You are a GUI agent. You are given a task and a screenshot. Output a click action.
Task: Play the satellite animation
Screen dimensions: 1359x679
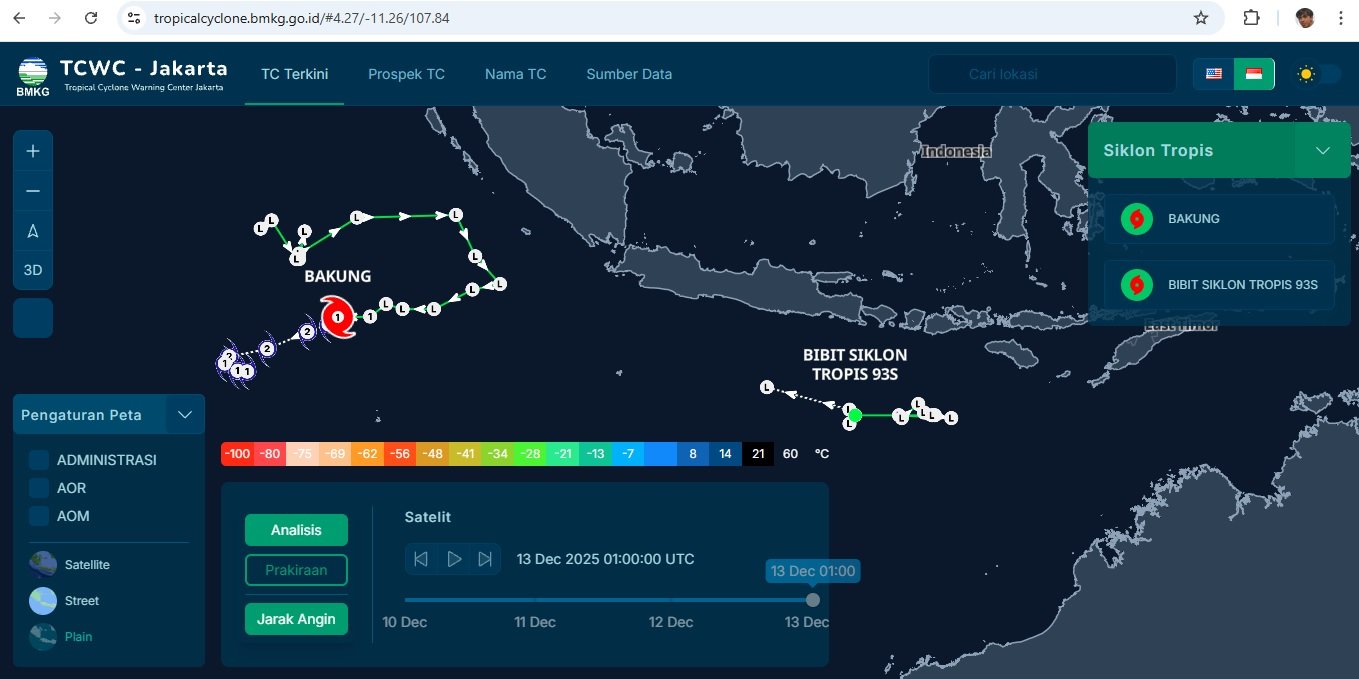coord(454,559)
